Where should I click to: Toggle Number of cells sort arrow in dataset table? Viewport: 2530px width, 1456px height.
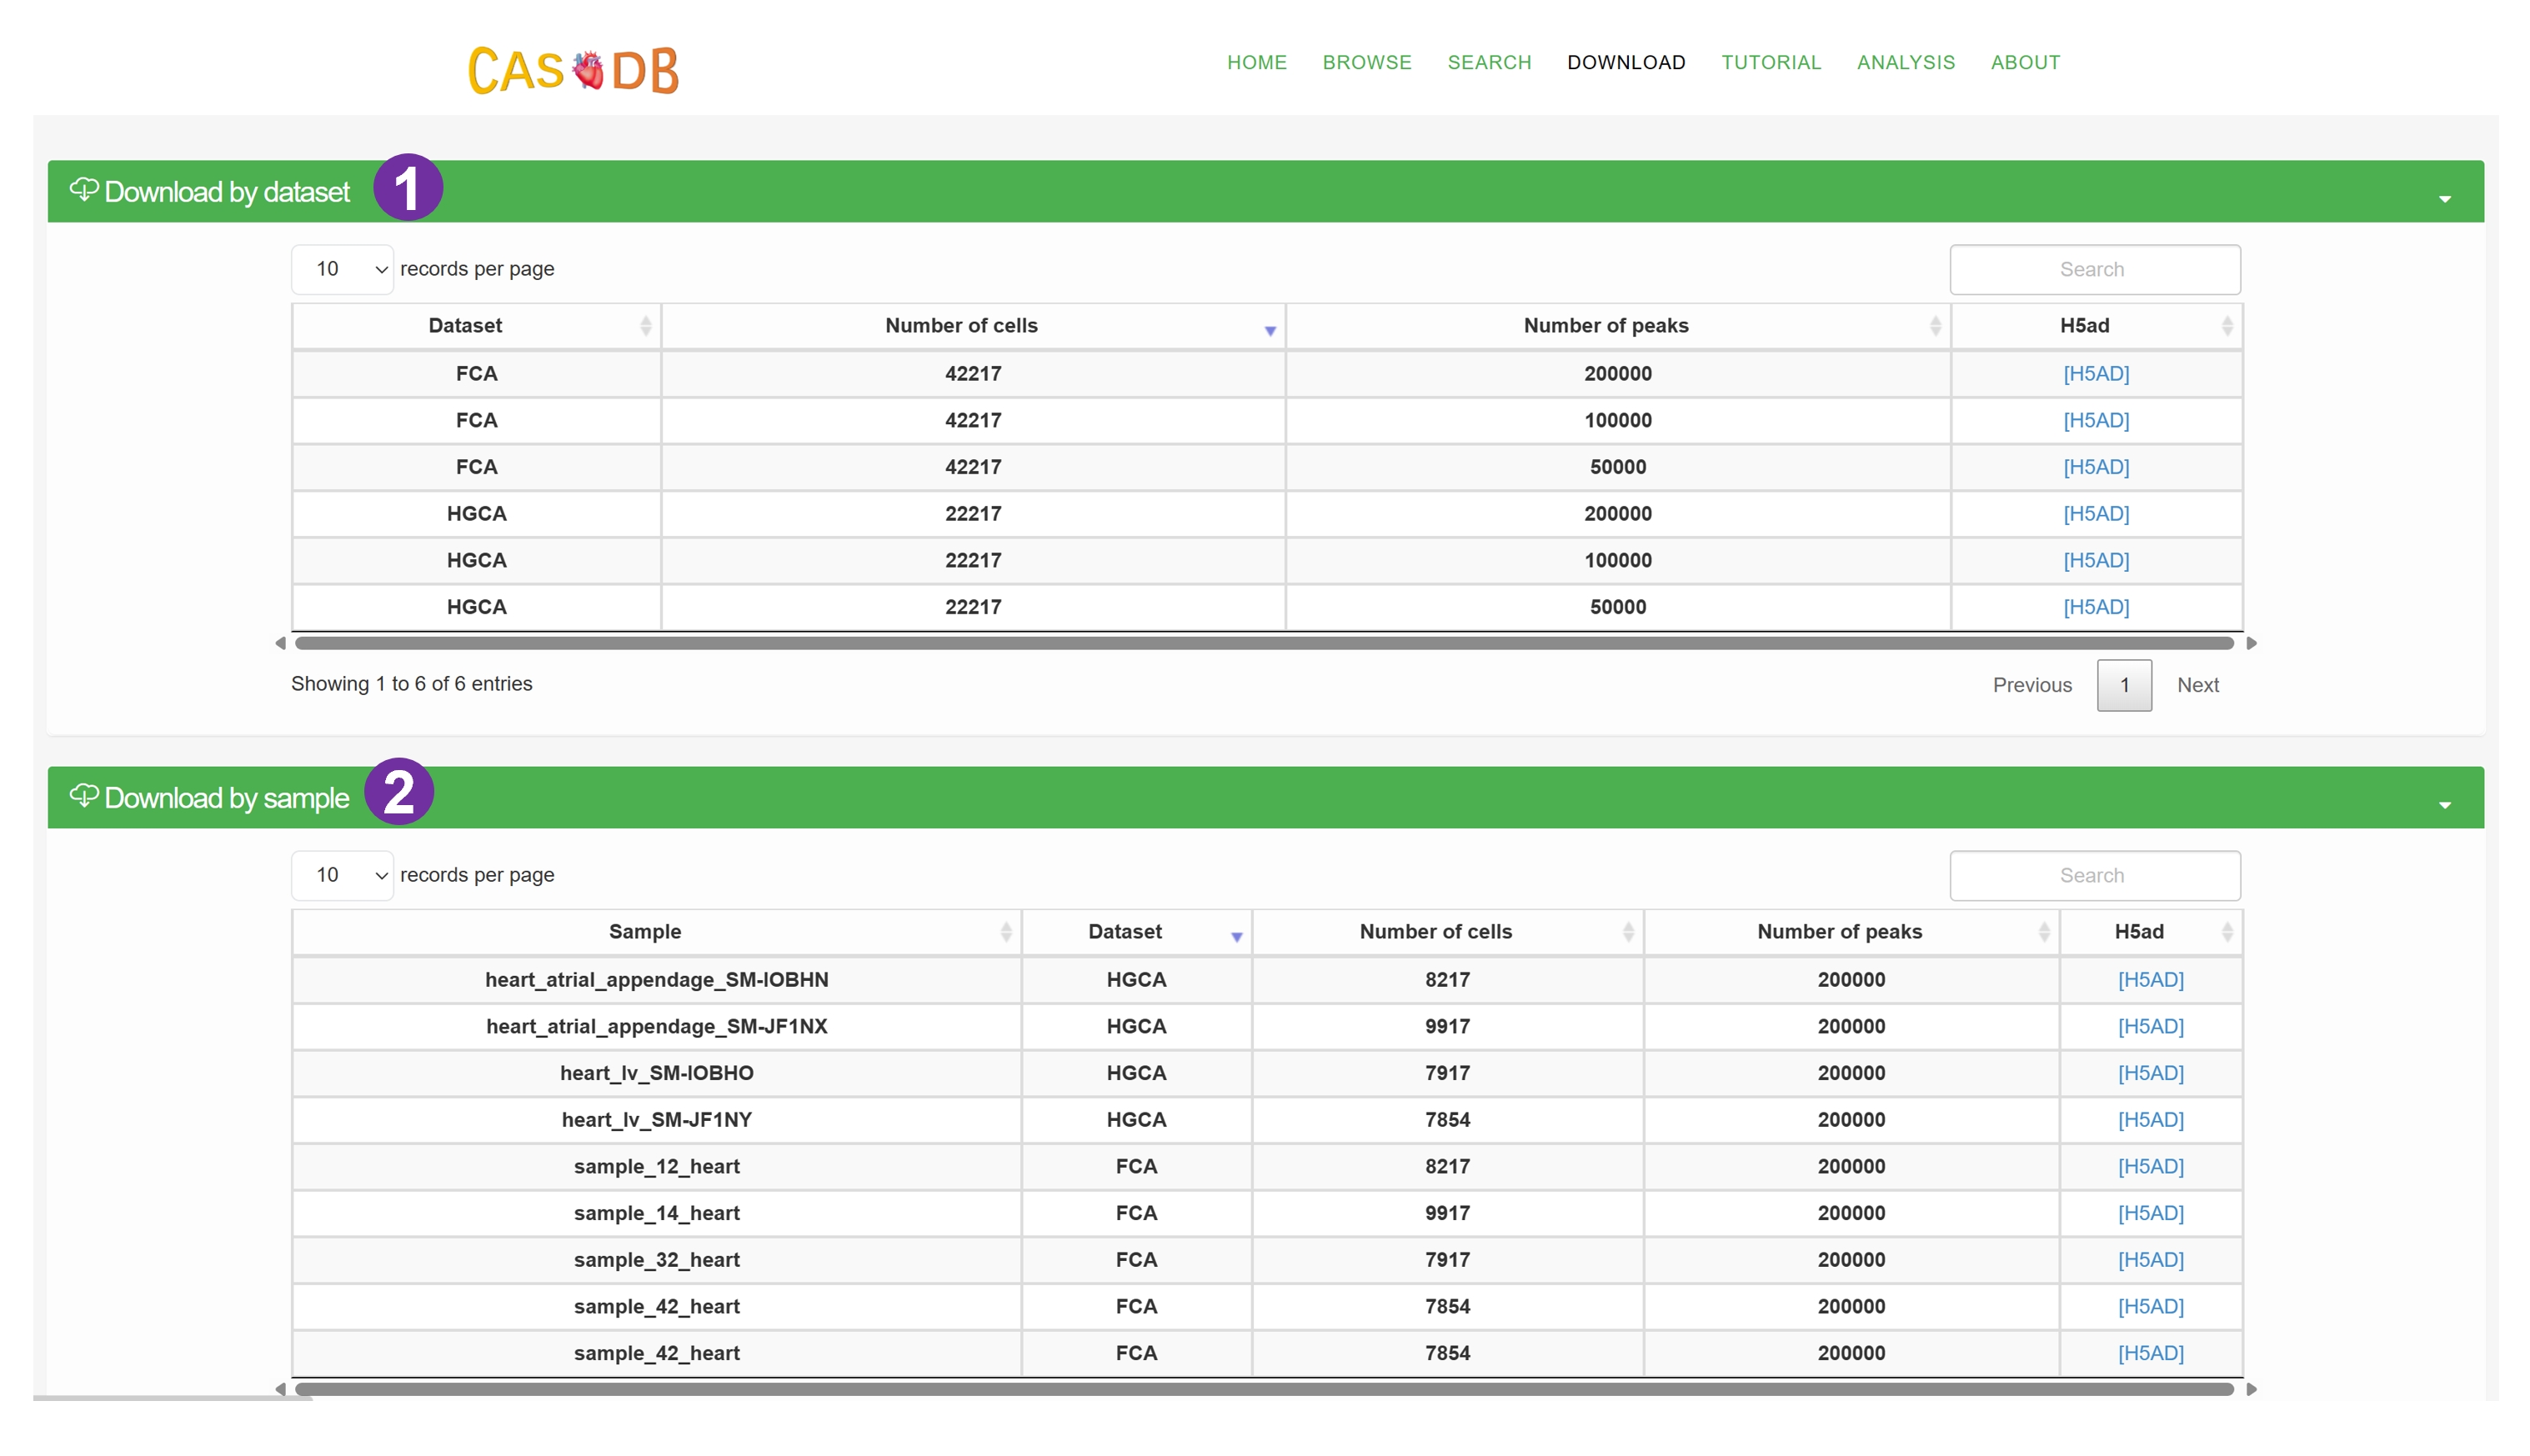pyautogui.click(x=1269, y=330)
